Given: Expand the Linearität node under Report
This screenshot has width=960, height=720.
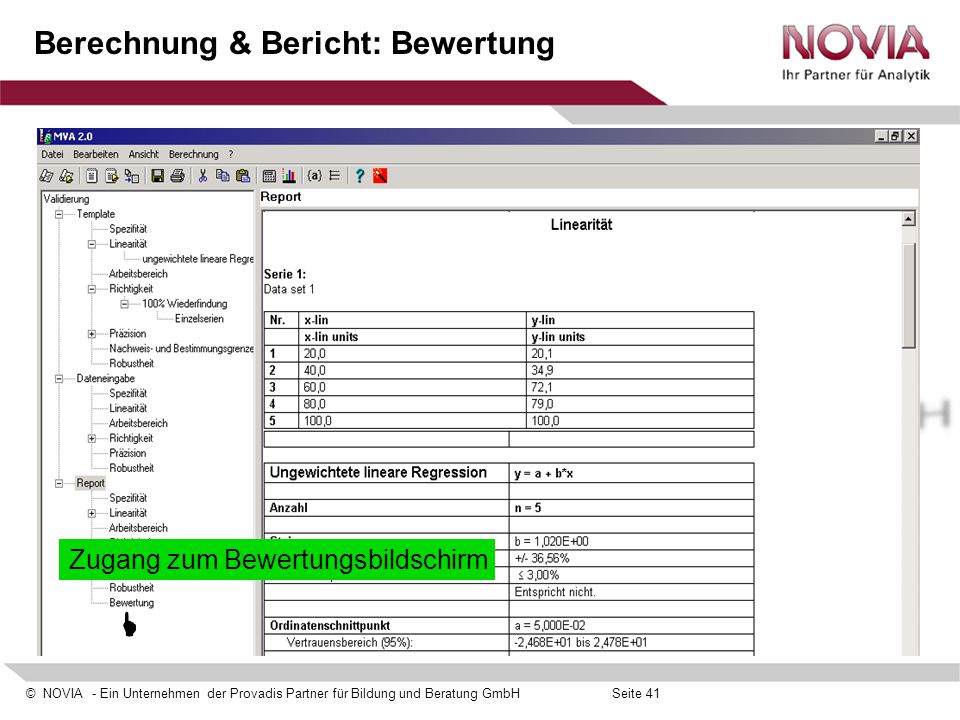Looking at the screenshot, I should point(92,514).
